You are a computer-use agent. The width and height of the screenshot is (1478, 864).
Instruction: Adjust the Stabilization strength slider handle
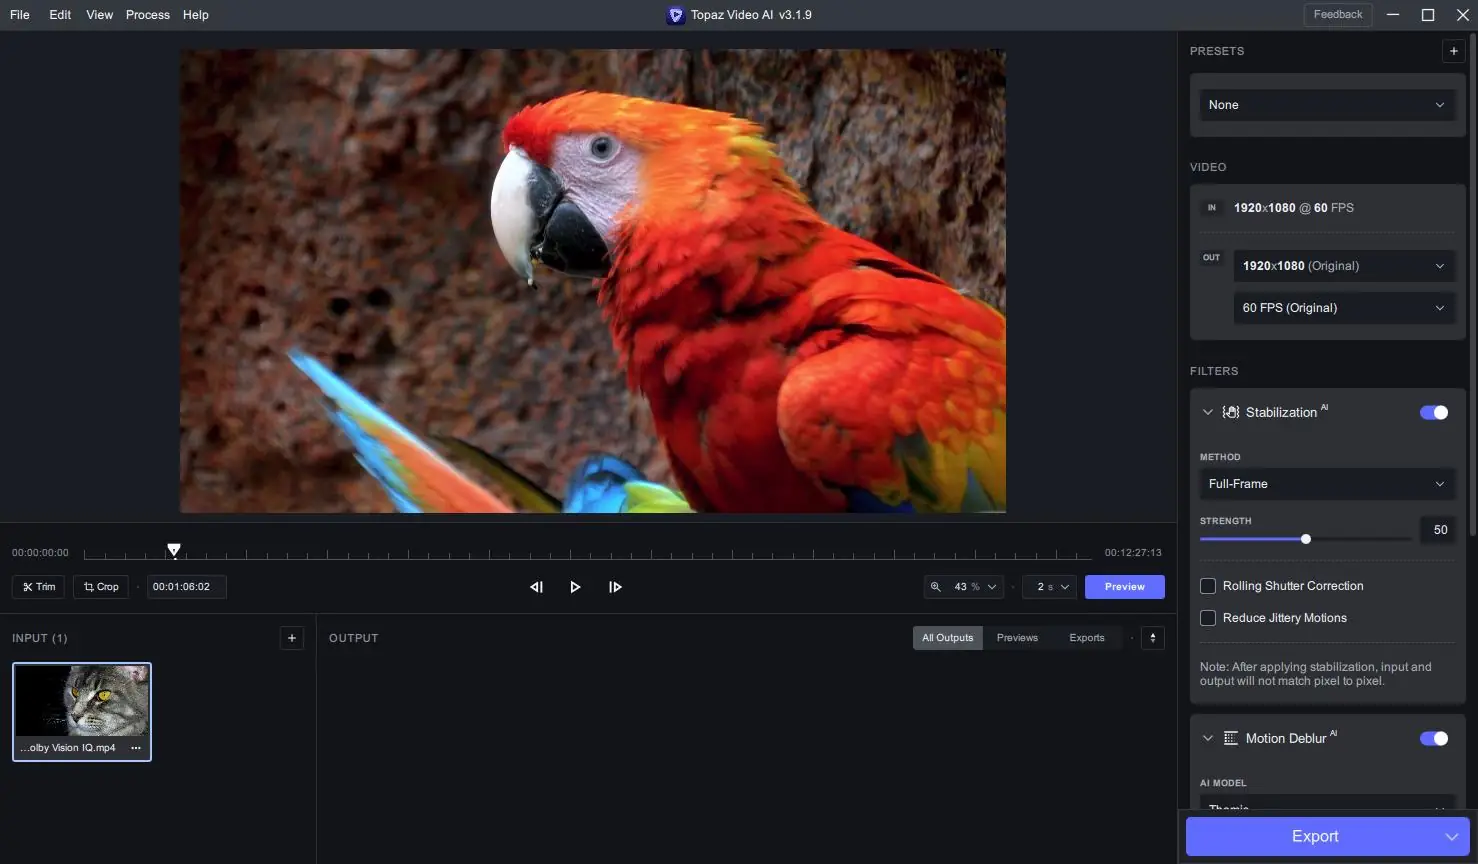pyautogui.click(x=1306, y=539)
